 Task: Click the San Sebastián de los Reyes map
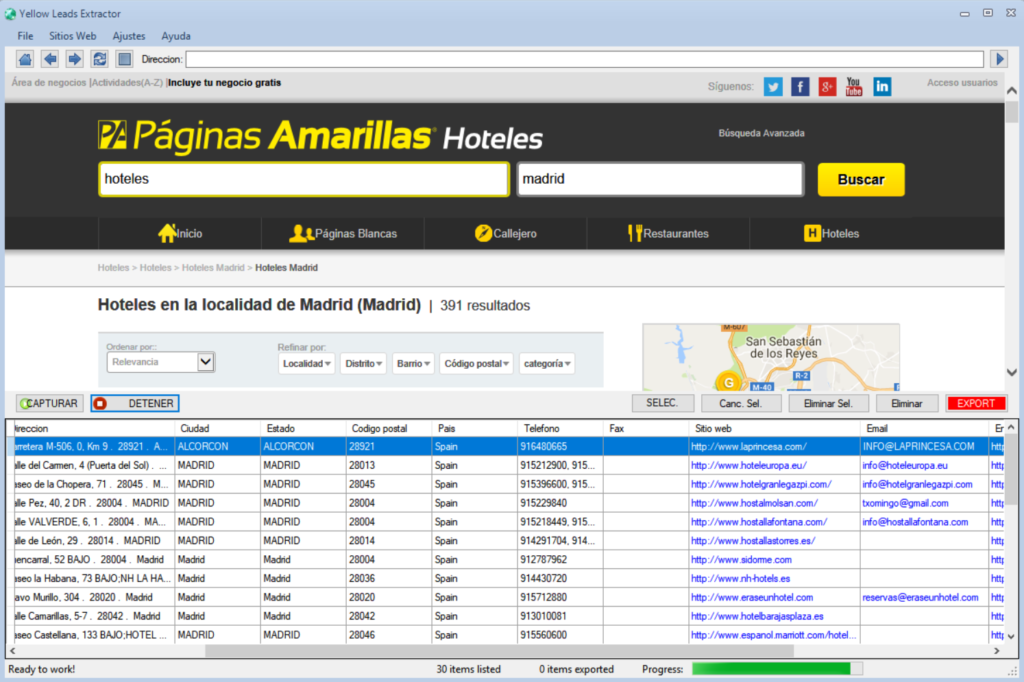(771, 357)
